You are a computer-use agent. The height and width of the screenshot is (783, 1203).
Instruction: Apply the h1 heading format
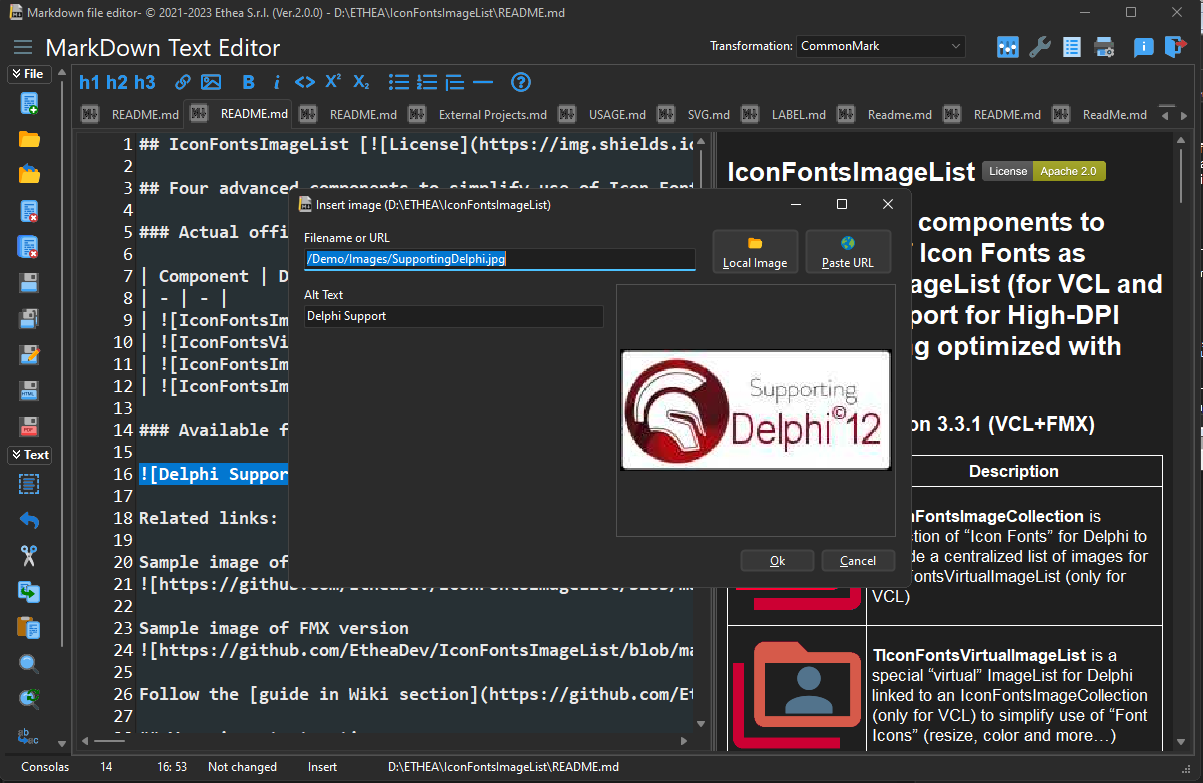tap(90, 82)
